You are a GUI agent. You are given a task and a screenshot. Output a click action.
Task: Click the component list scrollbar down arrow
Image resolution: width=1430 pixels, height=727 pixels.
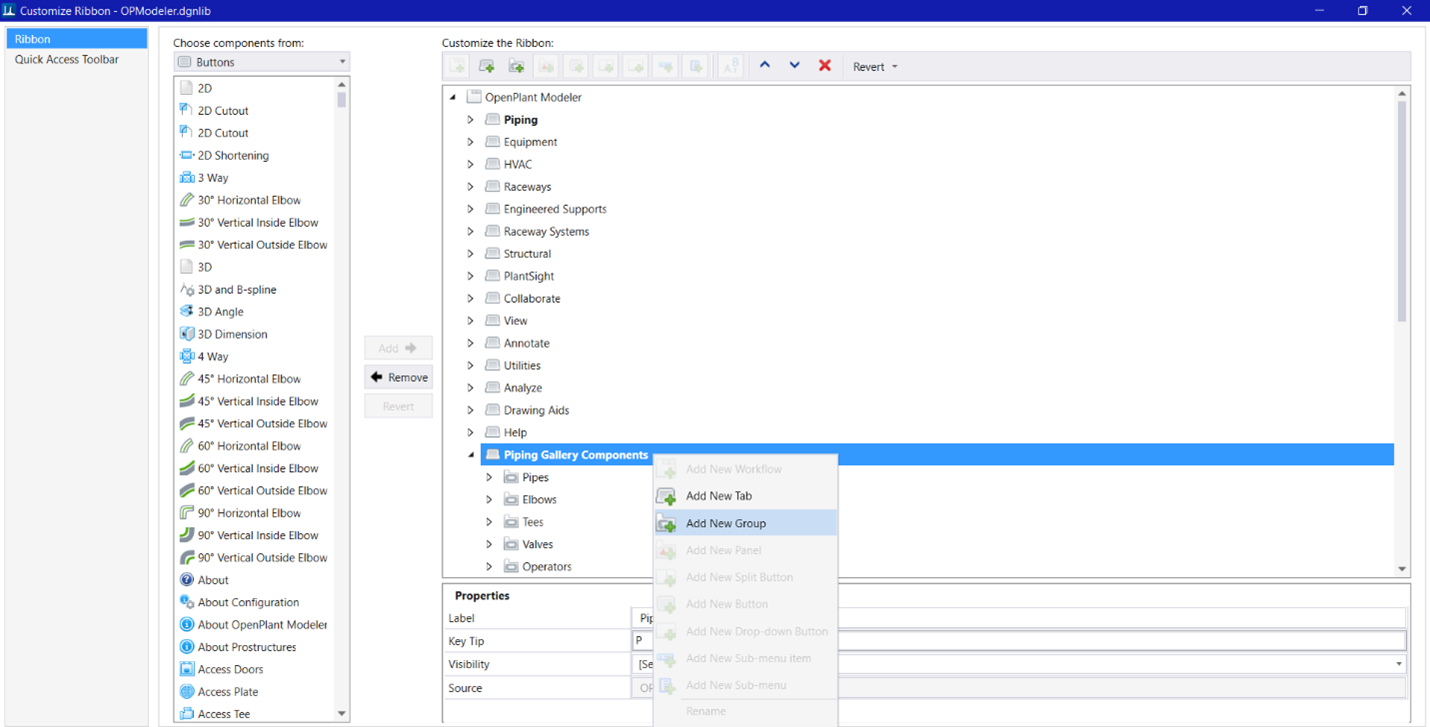pos(342,714)
